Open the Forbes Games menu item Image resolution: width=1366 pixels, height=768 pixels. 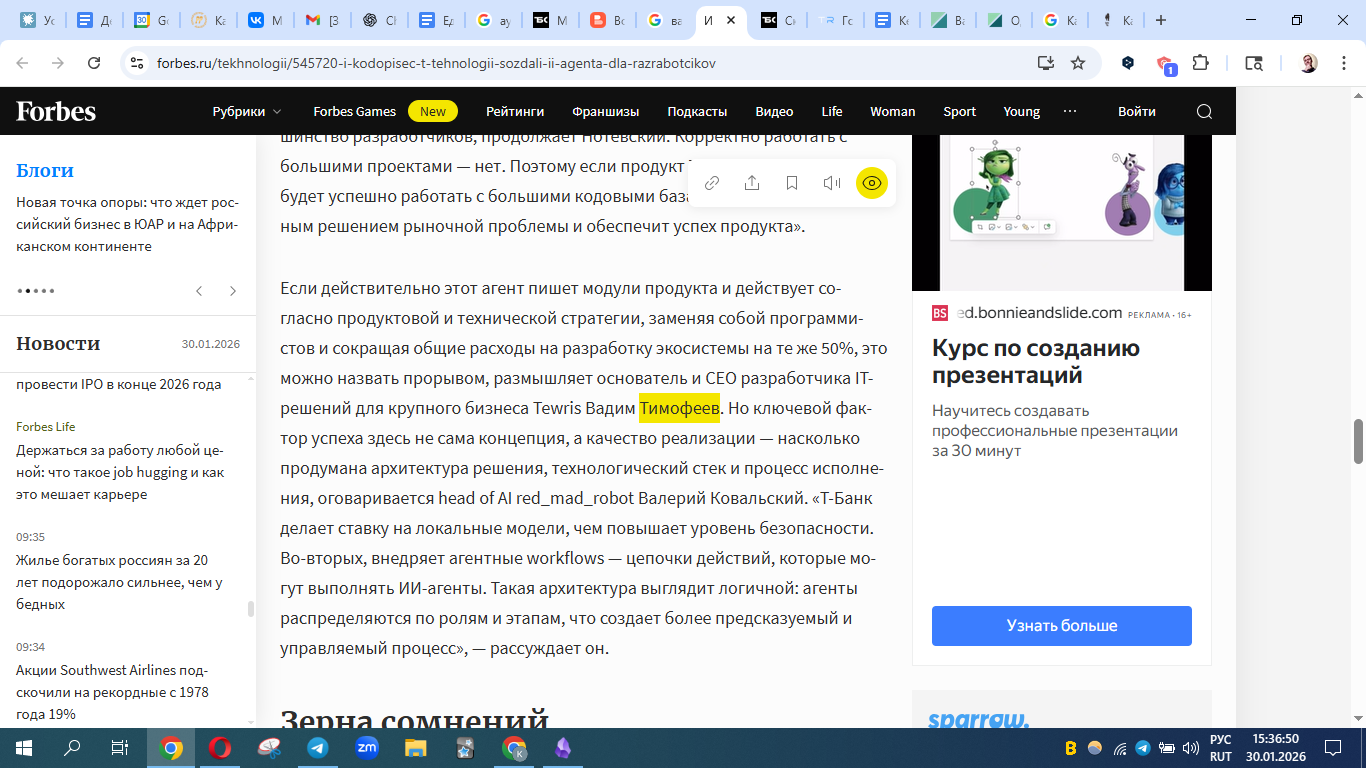355,111
